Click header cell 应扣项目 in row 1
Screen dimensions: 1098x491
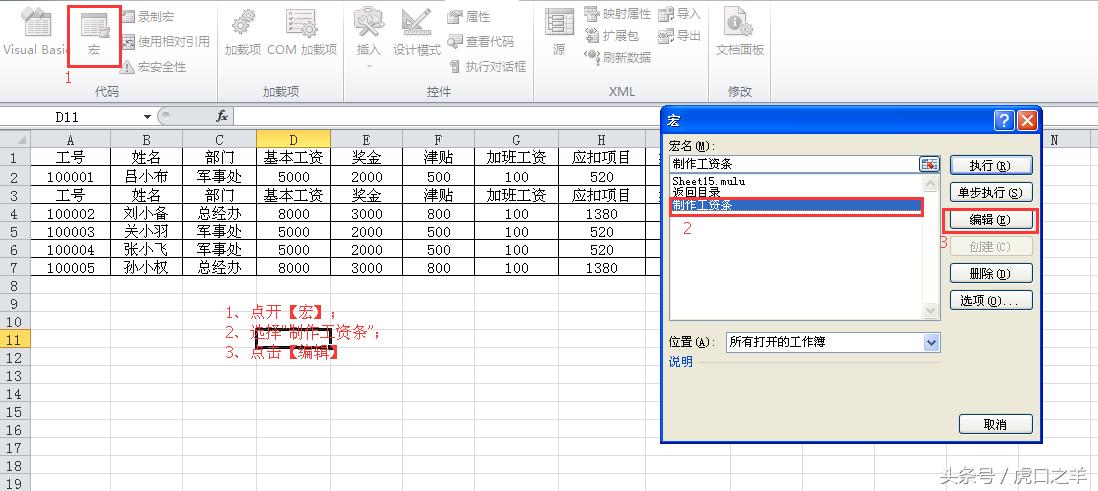click(x=602, y=158)
